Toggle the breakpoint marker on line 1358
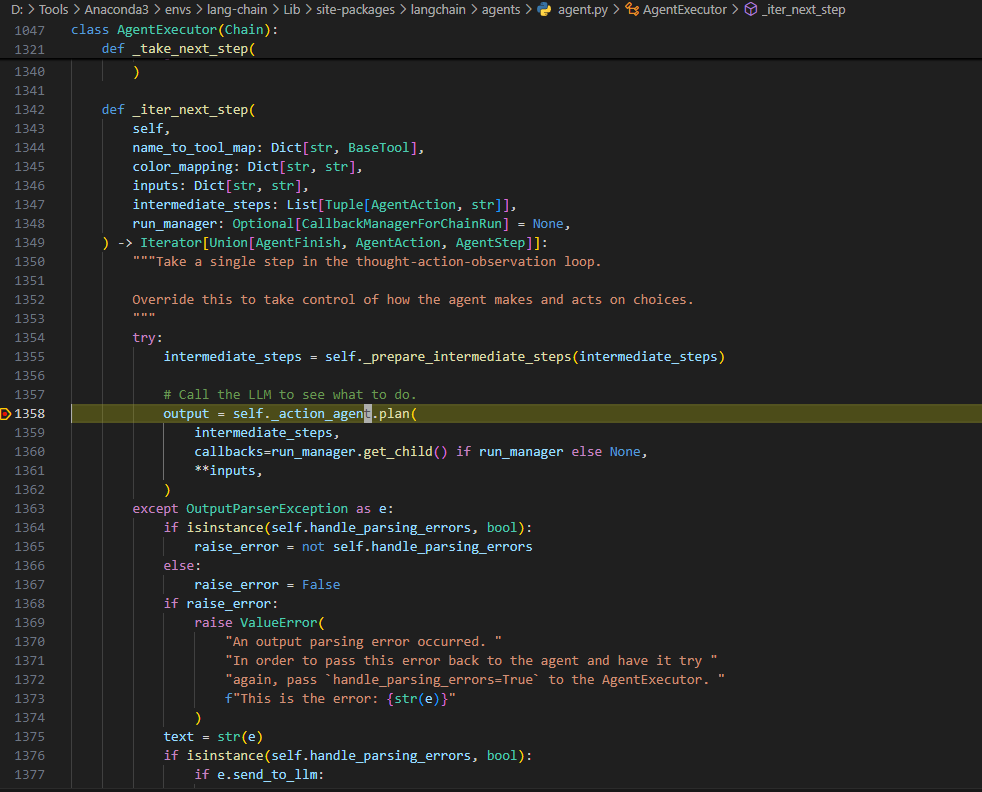The image size is (982, 792). [x=6, y=414]
